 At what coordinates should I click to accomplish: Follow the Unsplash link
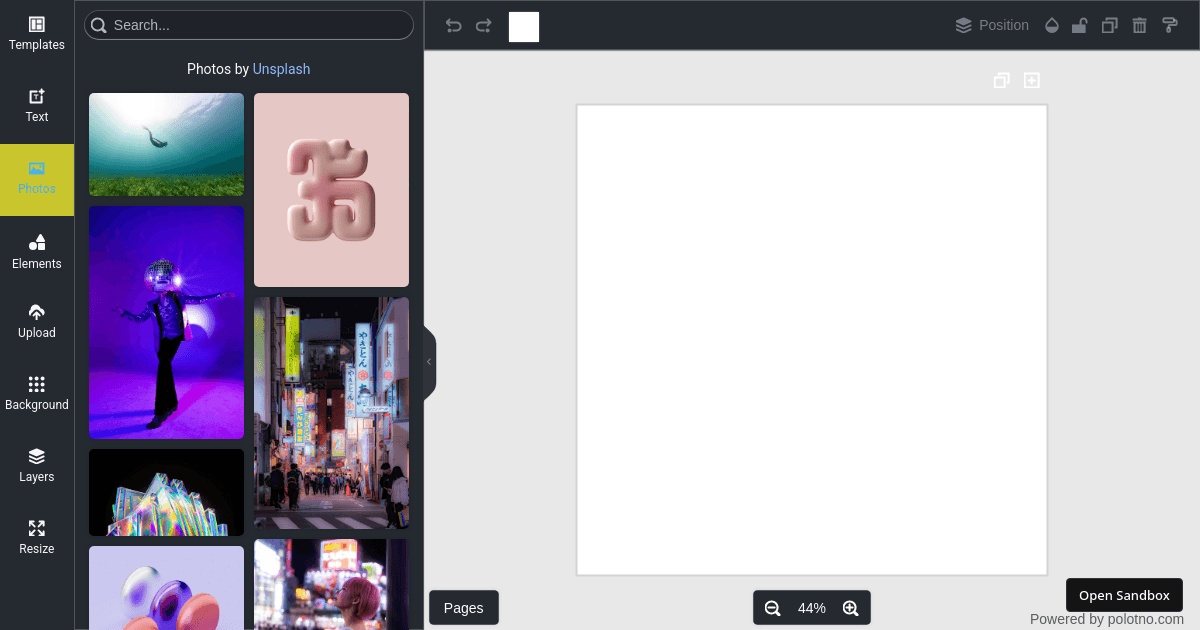point(281,69)
